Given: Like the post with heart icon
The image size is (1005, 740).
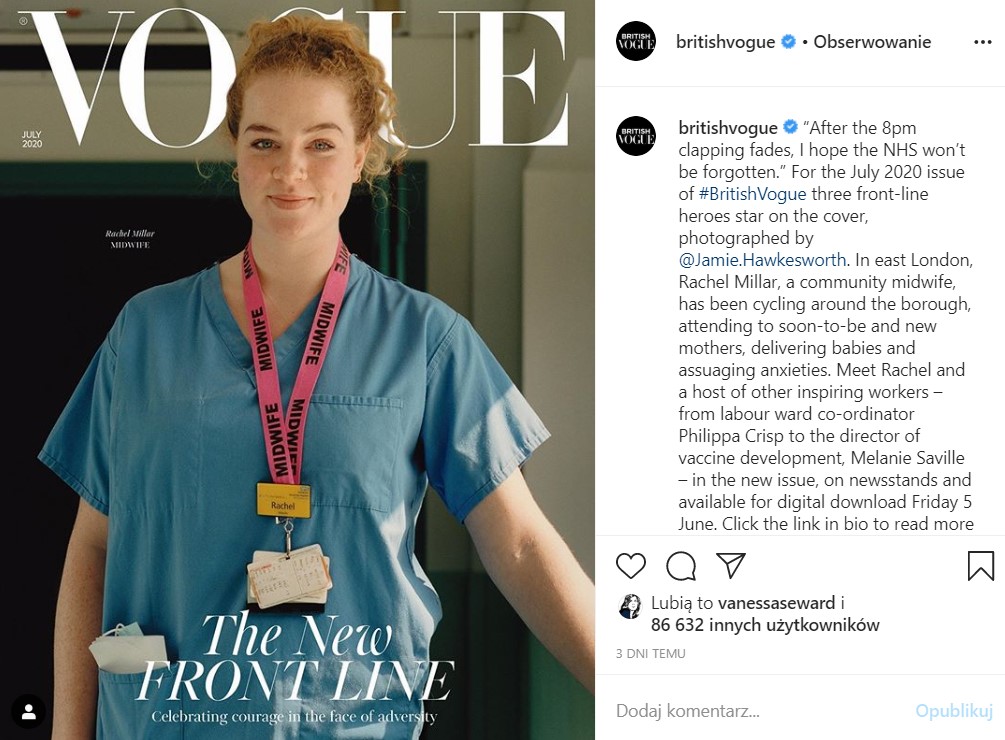Looking at the screenshot, I should point(631,566).
